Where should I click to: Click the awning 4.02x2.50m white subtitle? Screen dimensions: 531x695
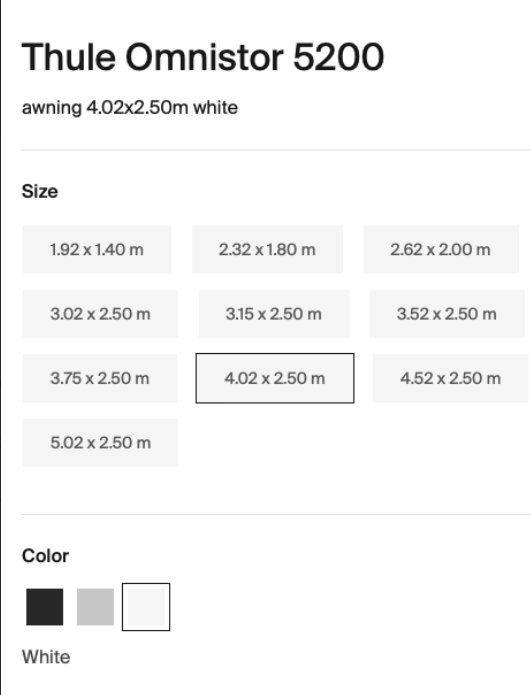(x=130, y=108)
